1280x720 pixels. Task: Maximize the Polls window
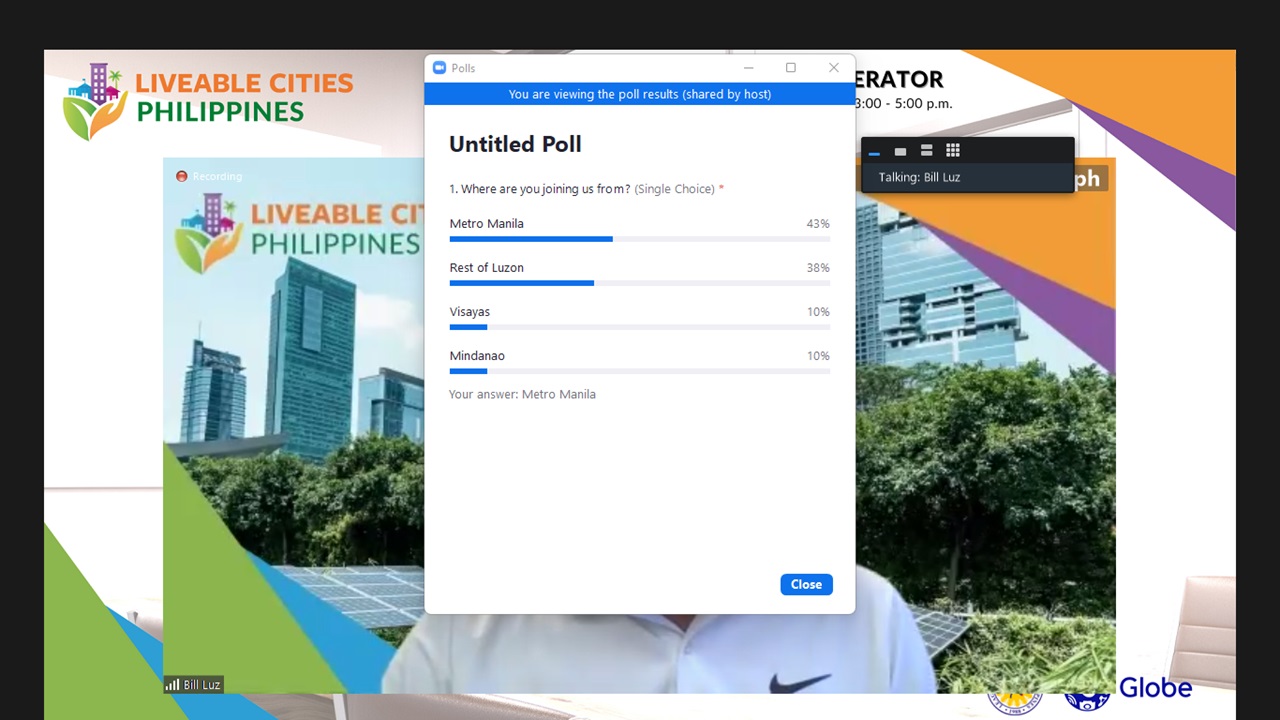coord(791,68)
